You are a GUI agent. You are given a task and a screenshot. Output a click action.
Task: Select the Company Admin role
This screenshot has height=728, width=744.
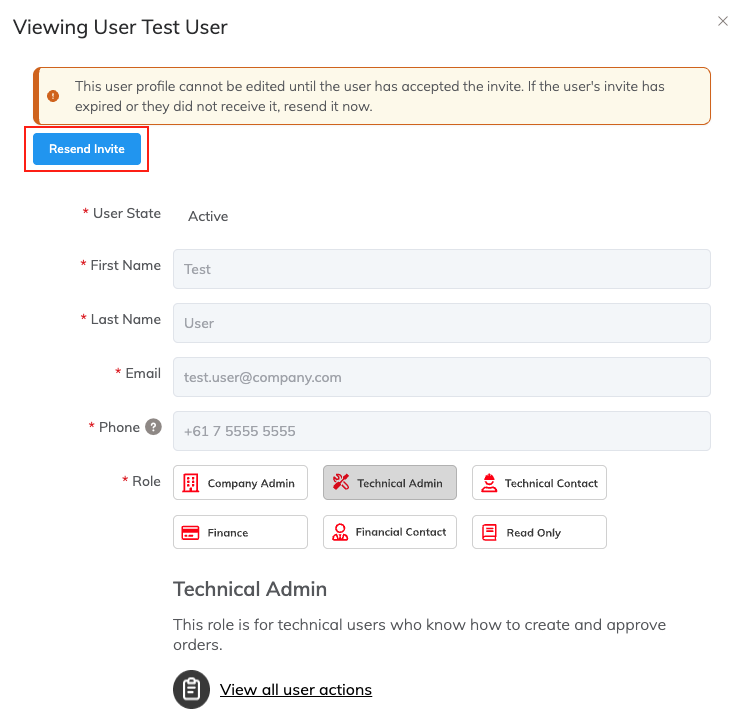(240, 483)
